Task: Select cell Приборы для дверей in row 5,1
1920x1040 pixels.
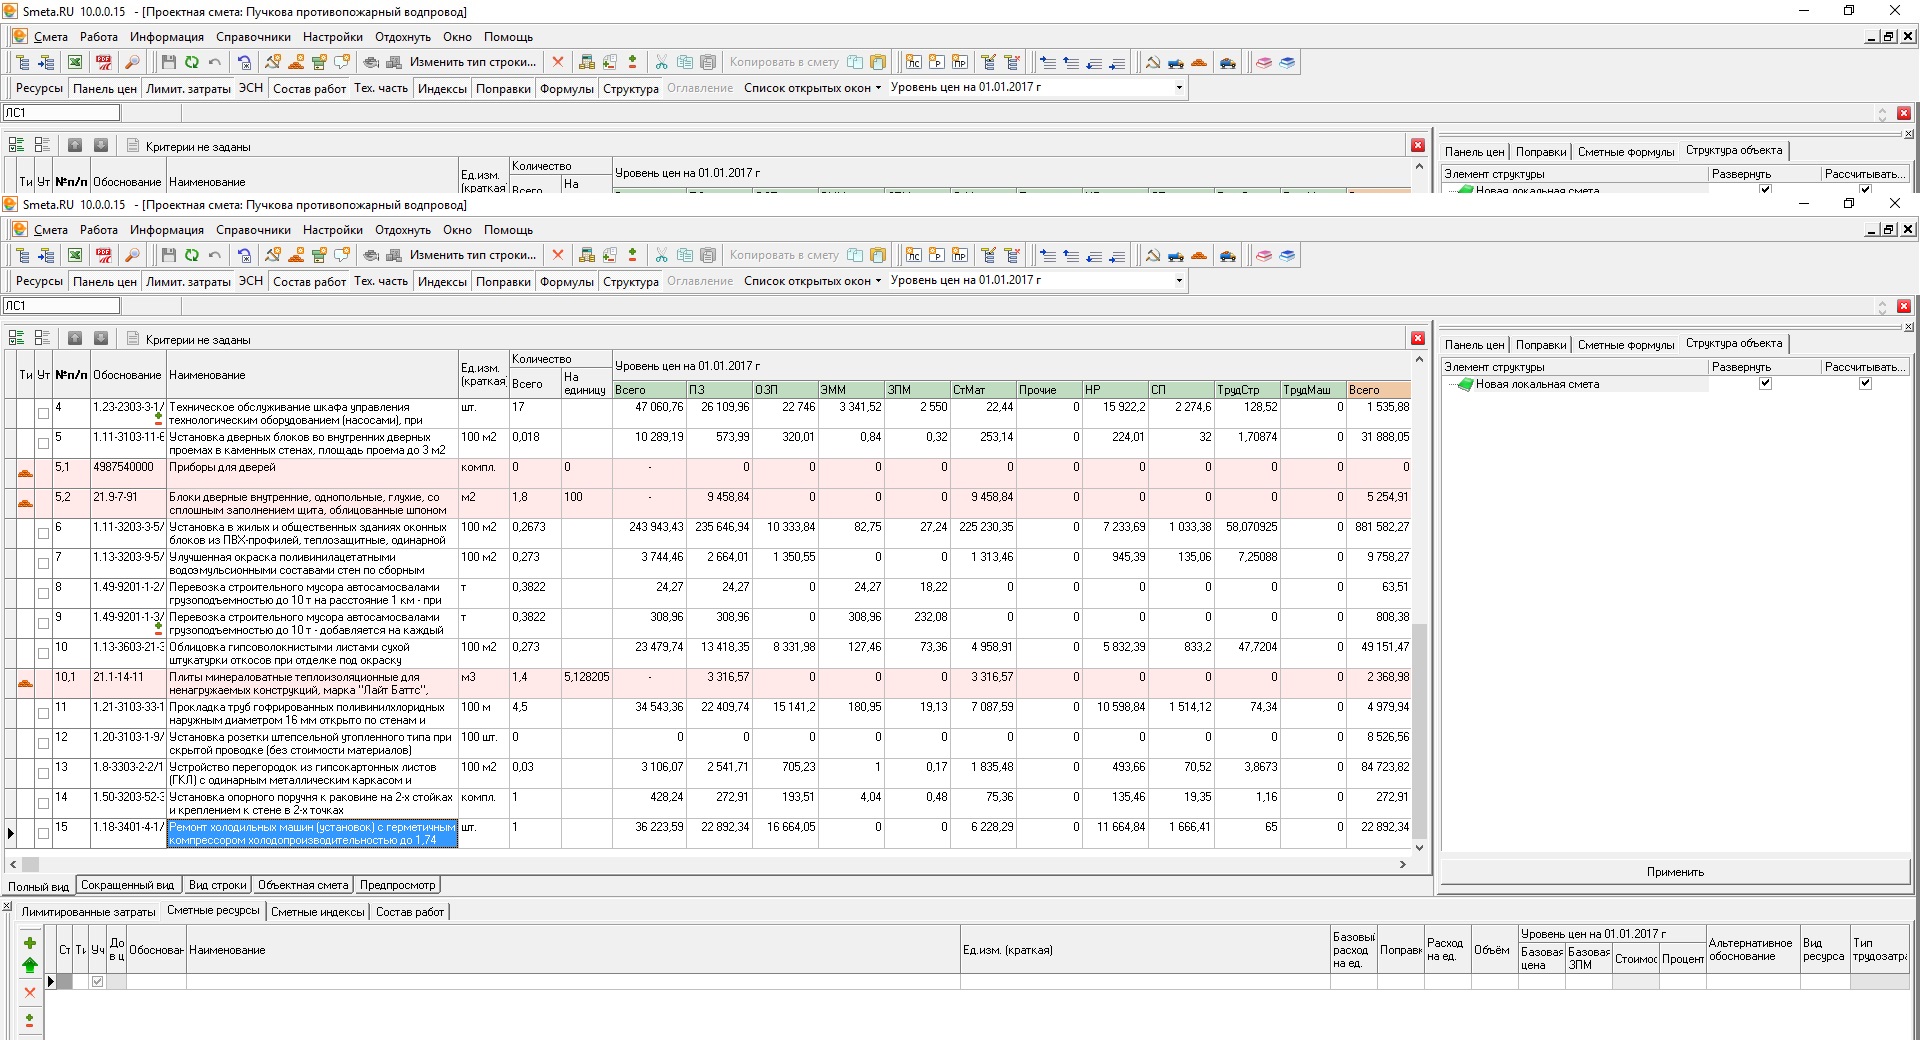Action: coord(312,473)
